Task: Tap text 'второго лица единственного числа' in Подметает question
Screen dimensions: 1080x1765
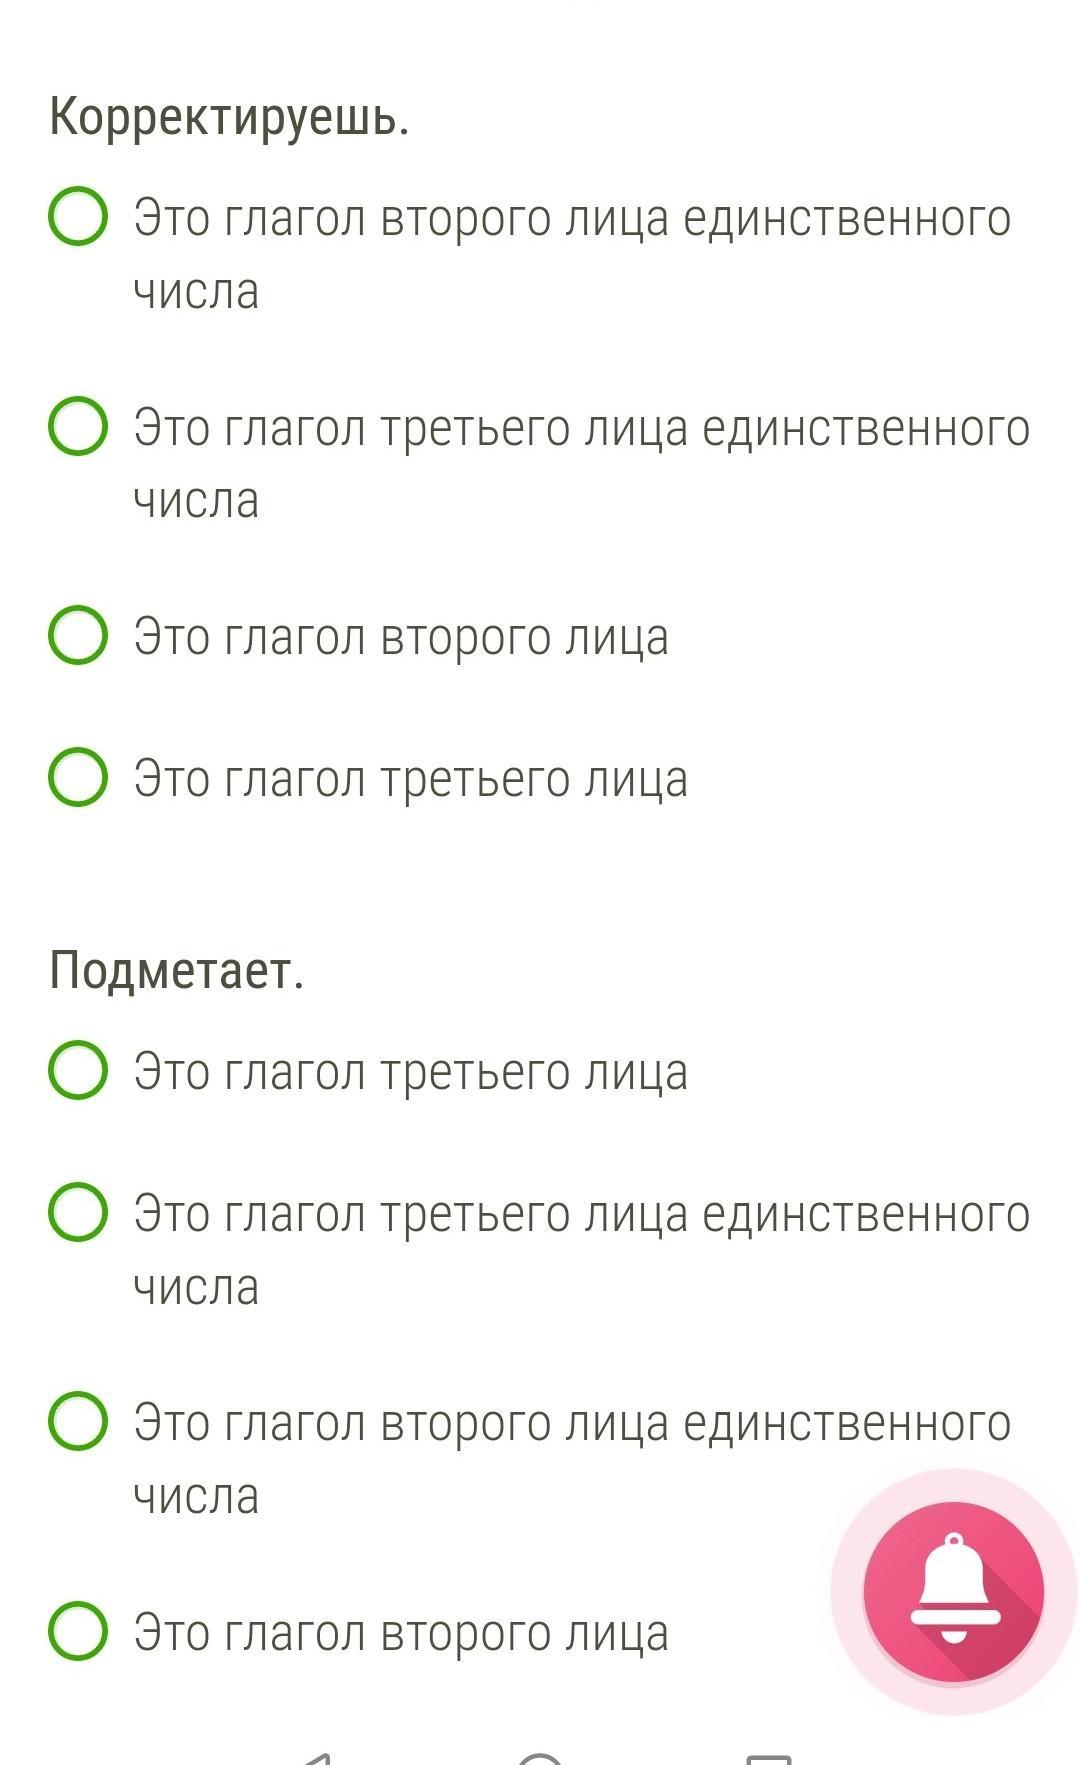Action: click(572, 1458)
